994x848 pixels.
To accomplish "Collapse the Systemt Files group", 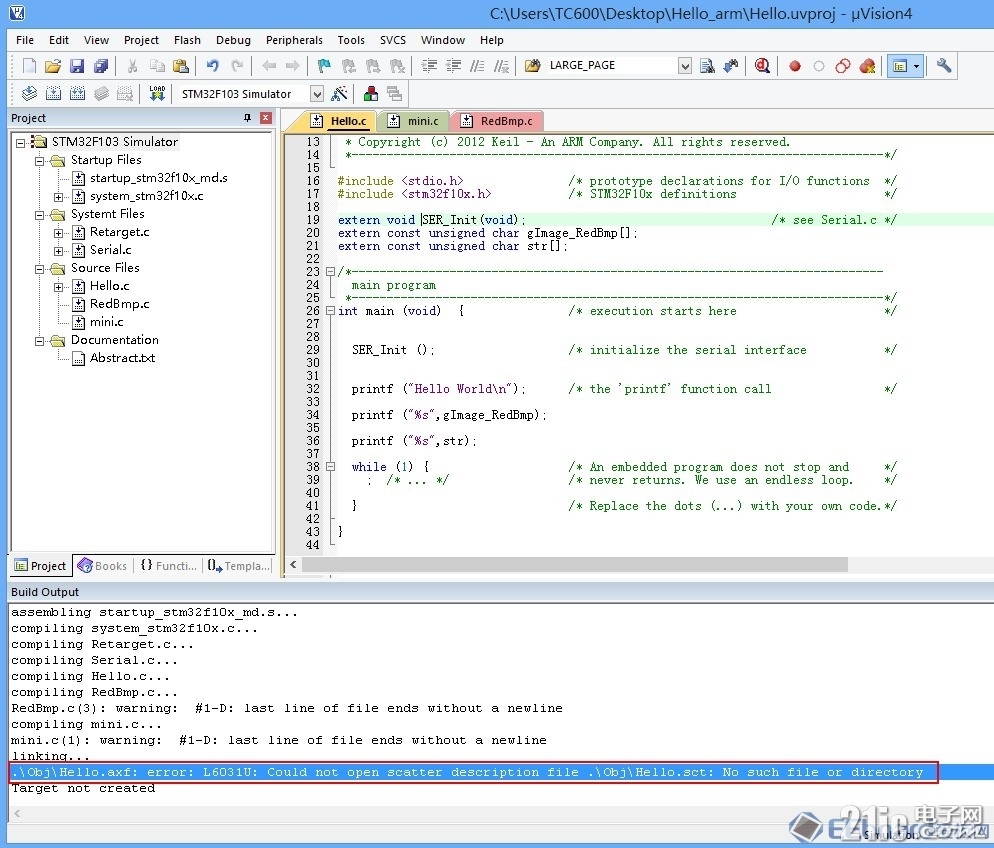I will [39, 215].
